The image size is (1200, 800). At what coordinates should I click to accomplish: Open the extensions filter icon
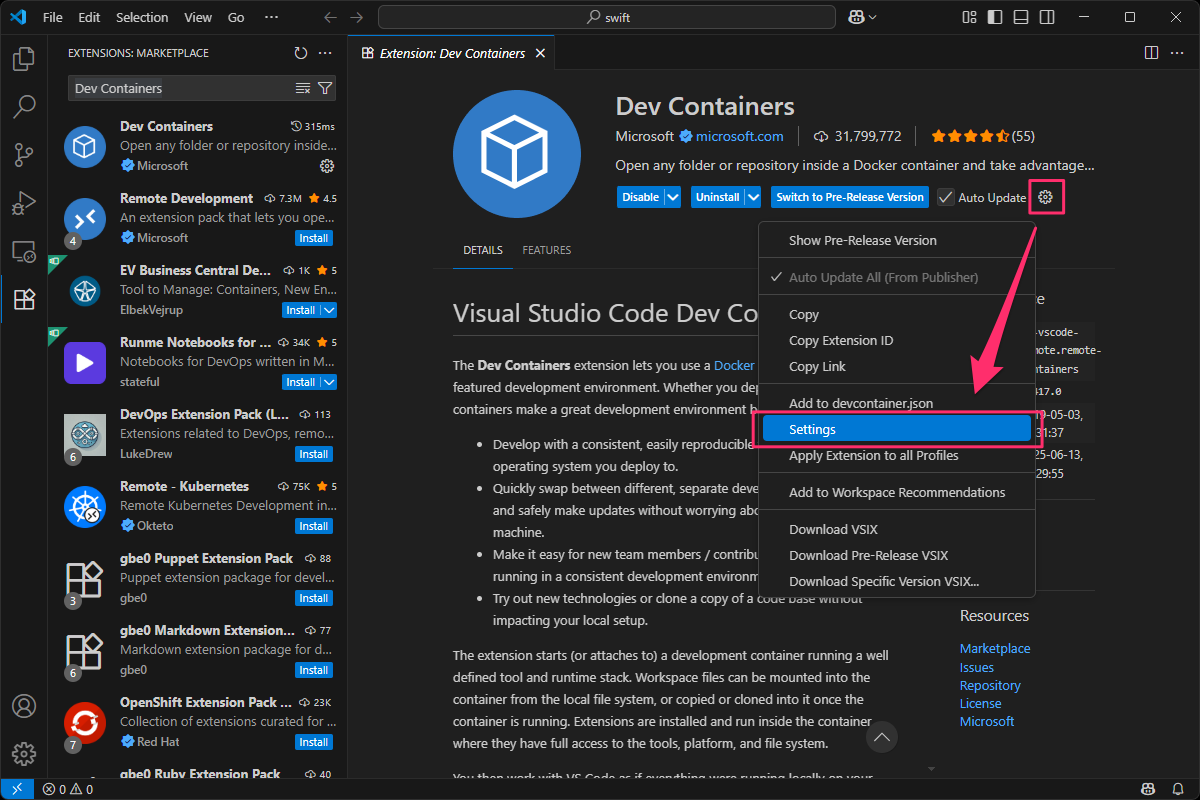[x=325, y=88]
